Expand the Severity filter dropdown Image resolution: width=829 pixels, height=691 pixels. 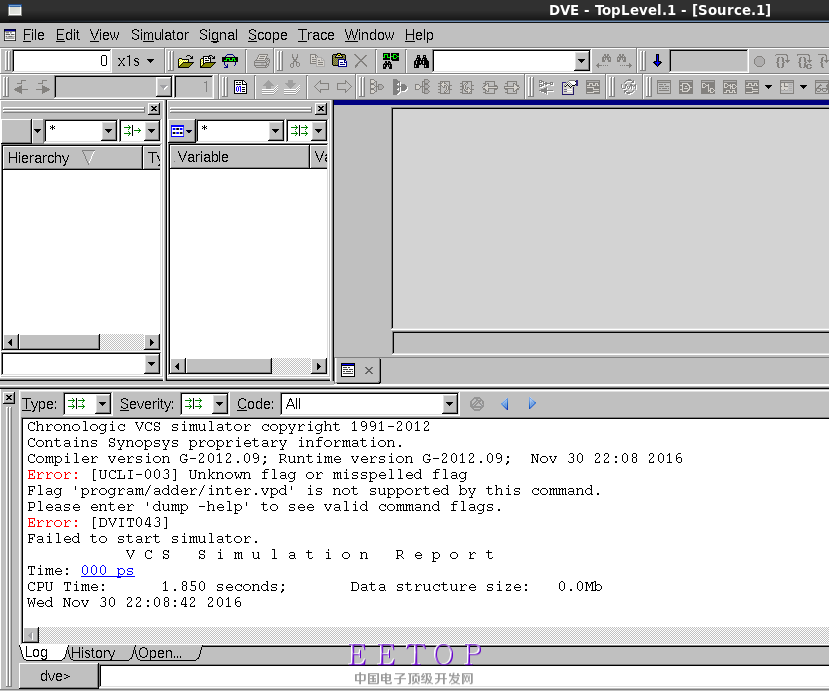(x=216, y=404)
